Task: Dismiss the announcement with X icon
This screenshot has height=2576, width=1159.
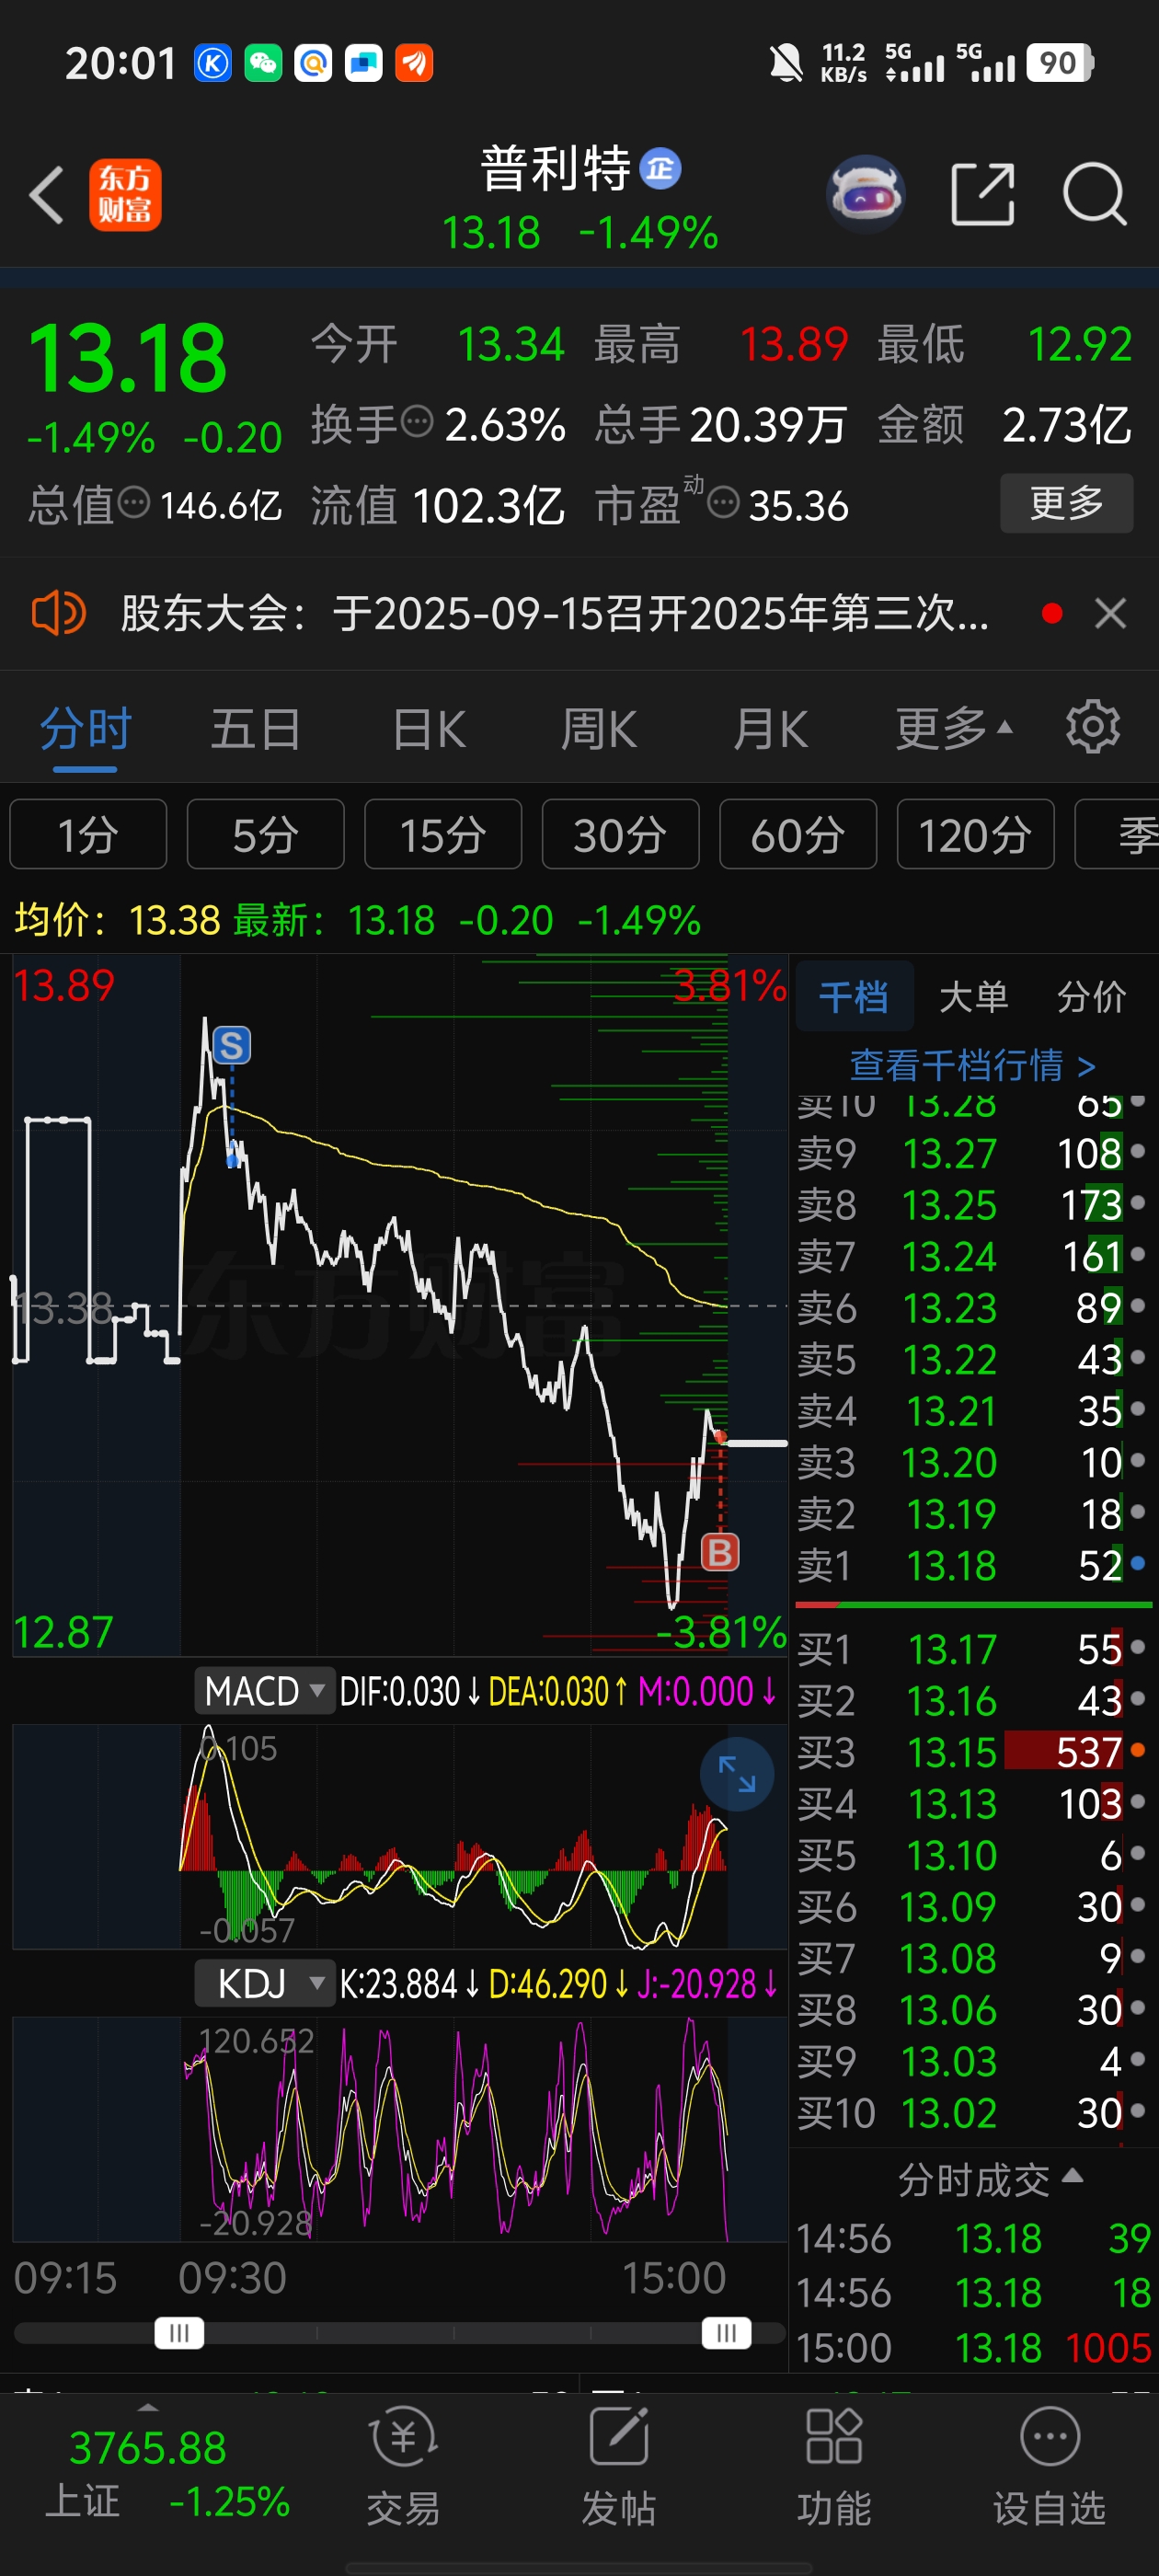Action: 1110,613
